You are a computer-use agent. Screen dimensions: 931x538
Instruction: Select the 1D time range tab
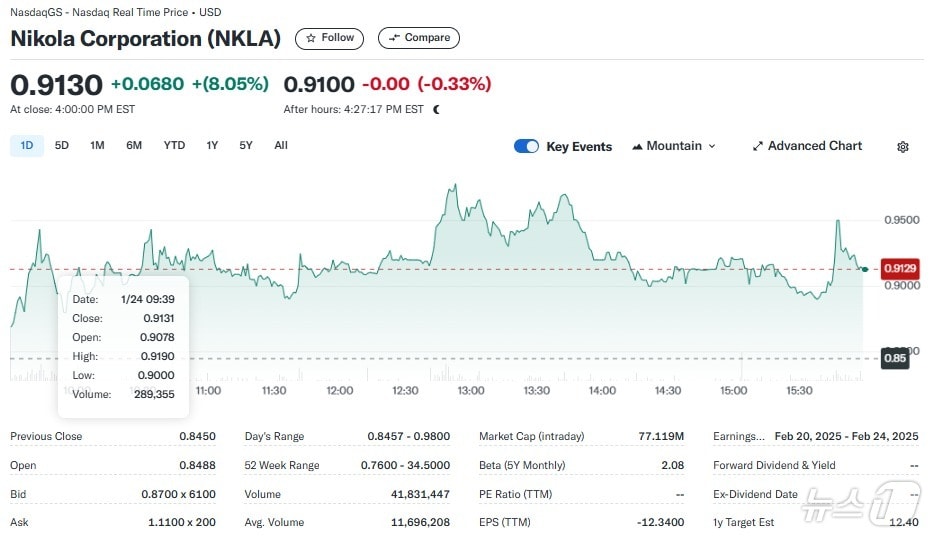click(x=27, y=145)
